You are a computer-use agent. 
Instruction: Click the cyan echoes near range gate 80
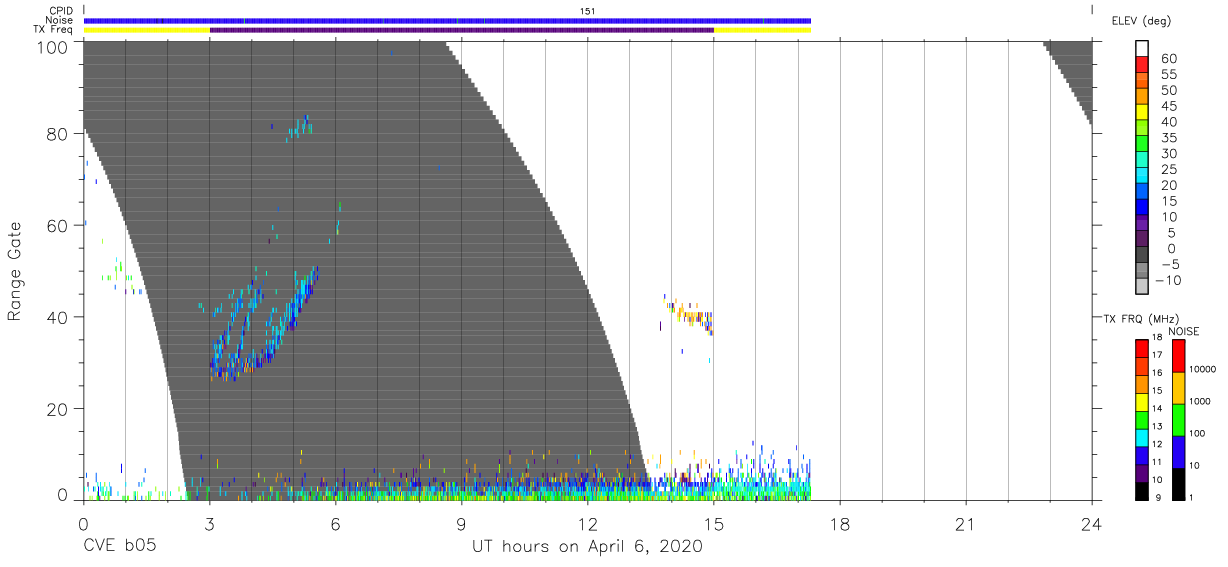coord(300,127)
